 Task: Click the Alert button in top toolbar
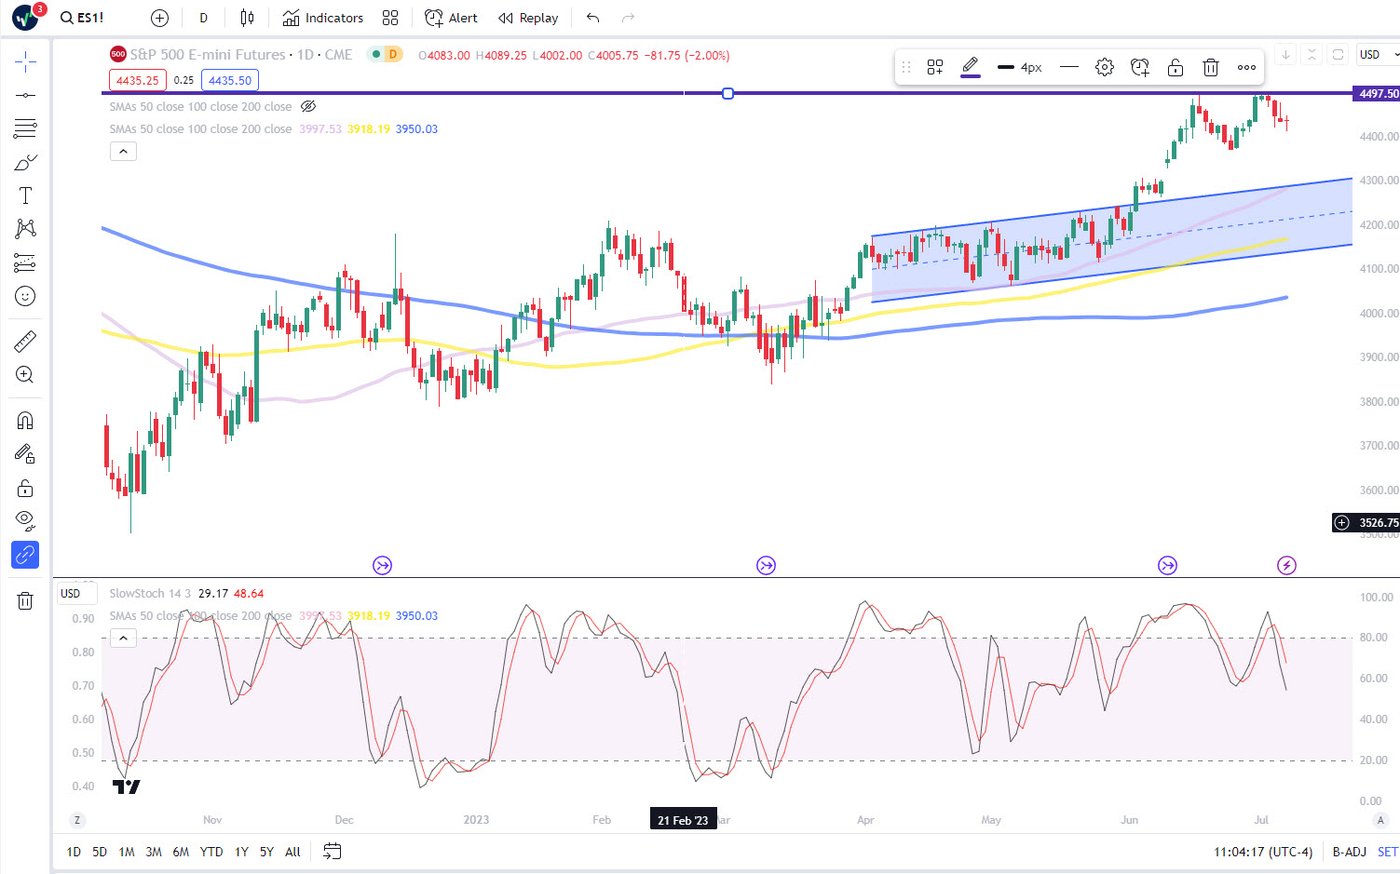[451, 18]
